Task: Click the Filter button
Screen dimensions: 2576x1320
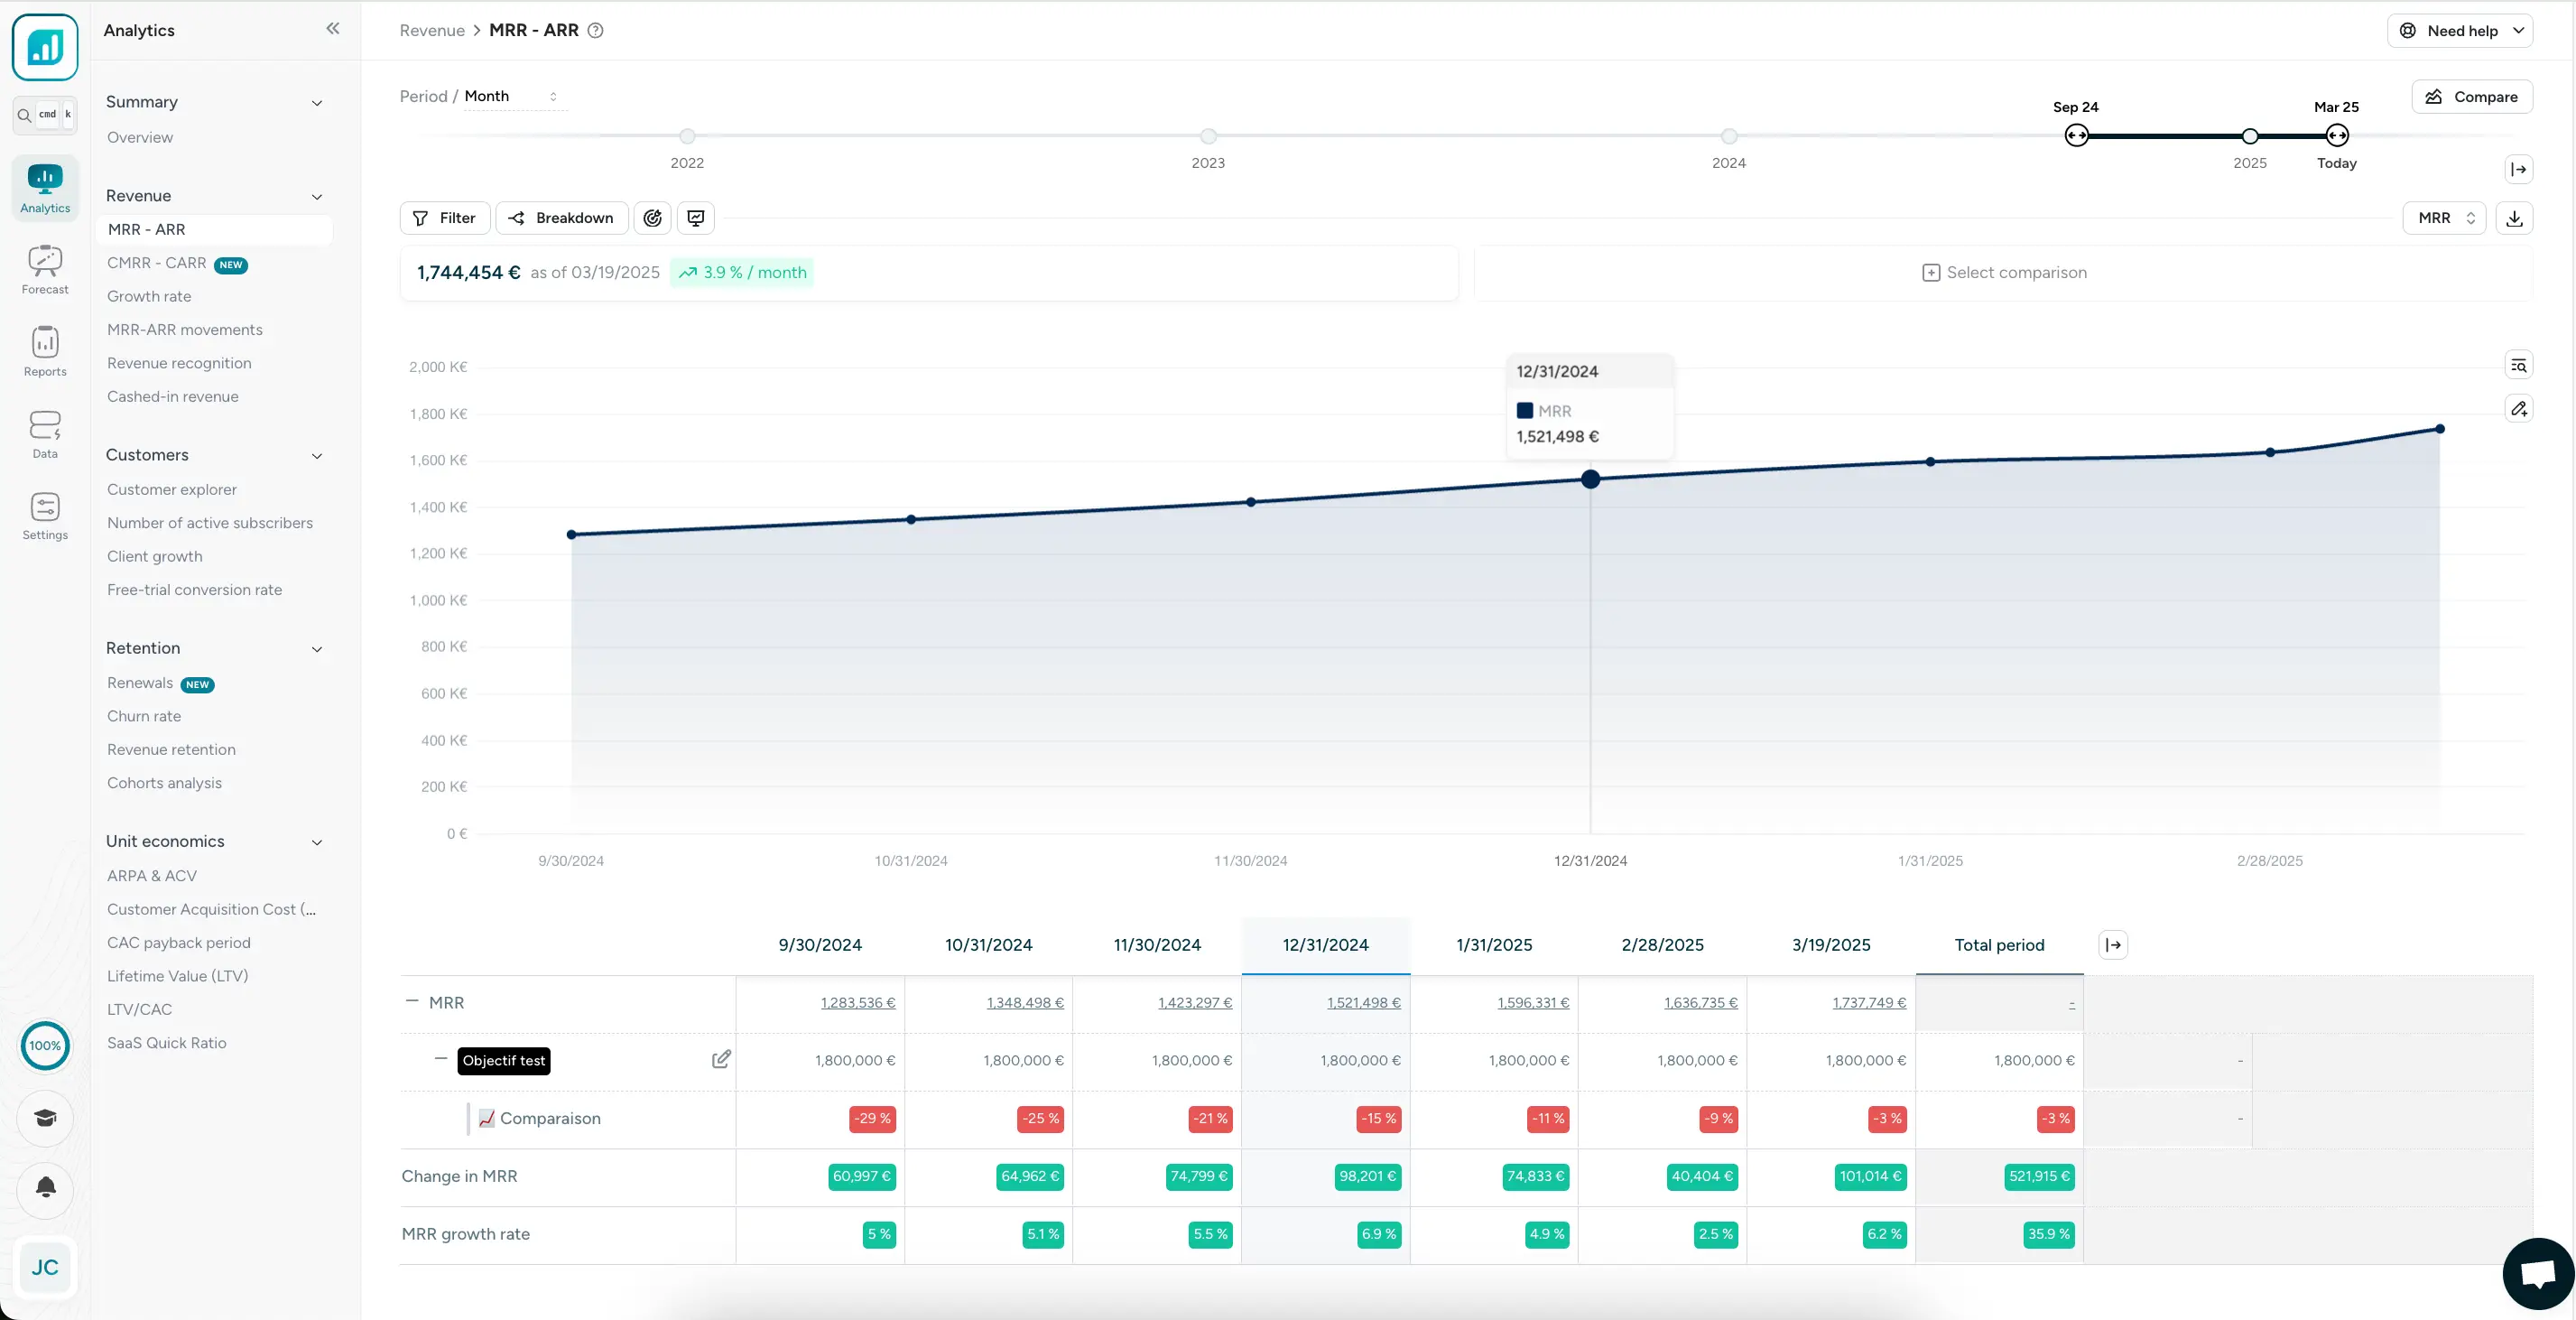Action: (445, 218)
